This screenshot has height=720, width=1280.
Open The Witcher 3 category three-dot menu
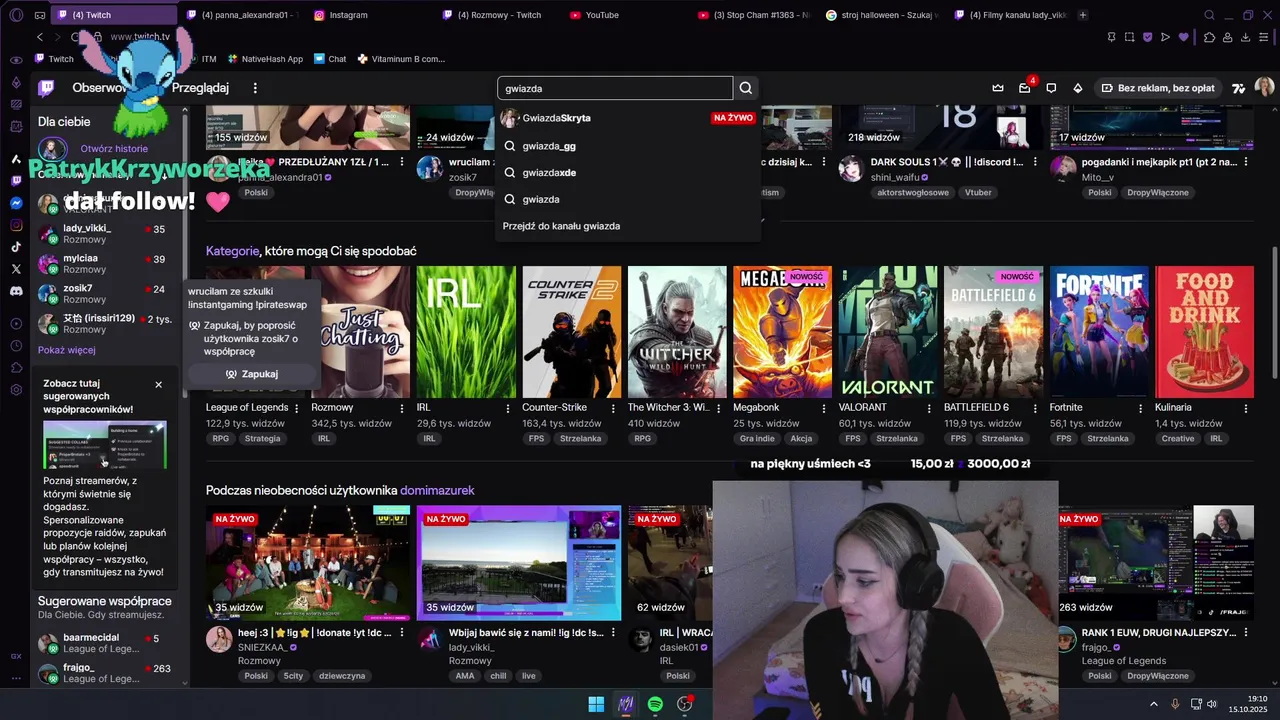click(719, 408)
